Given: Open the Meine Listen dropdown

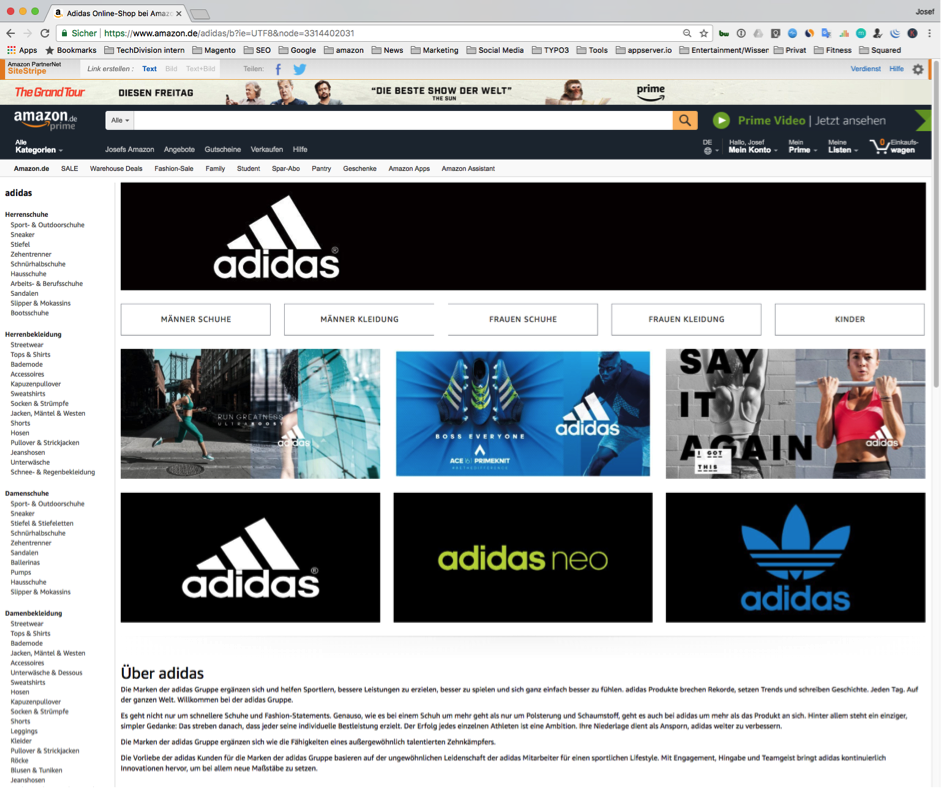Looking at the screenshot, I should point(843,146).
